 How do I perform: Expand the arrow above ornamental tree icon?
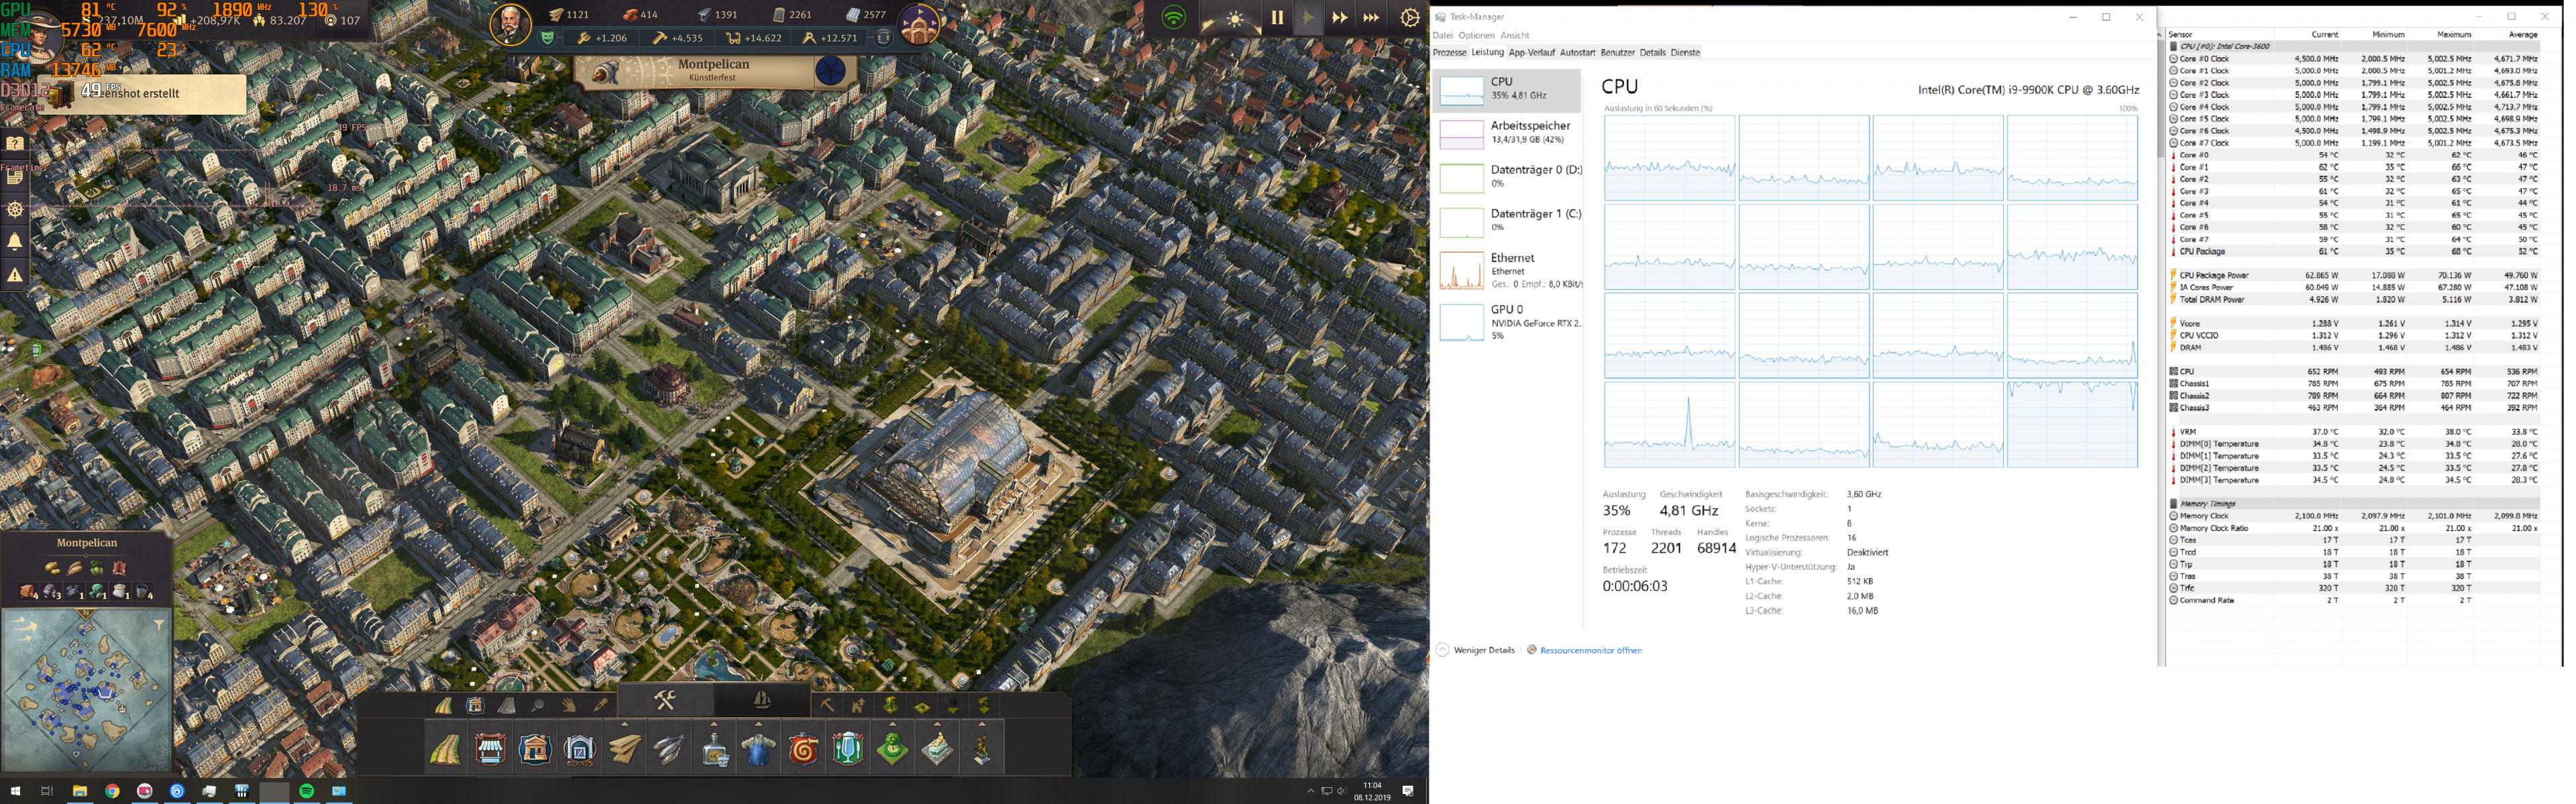893,724
